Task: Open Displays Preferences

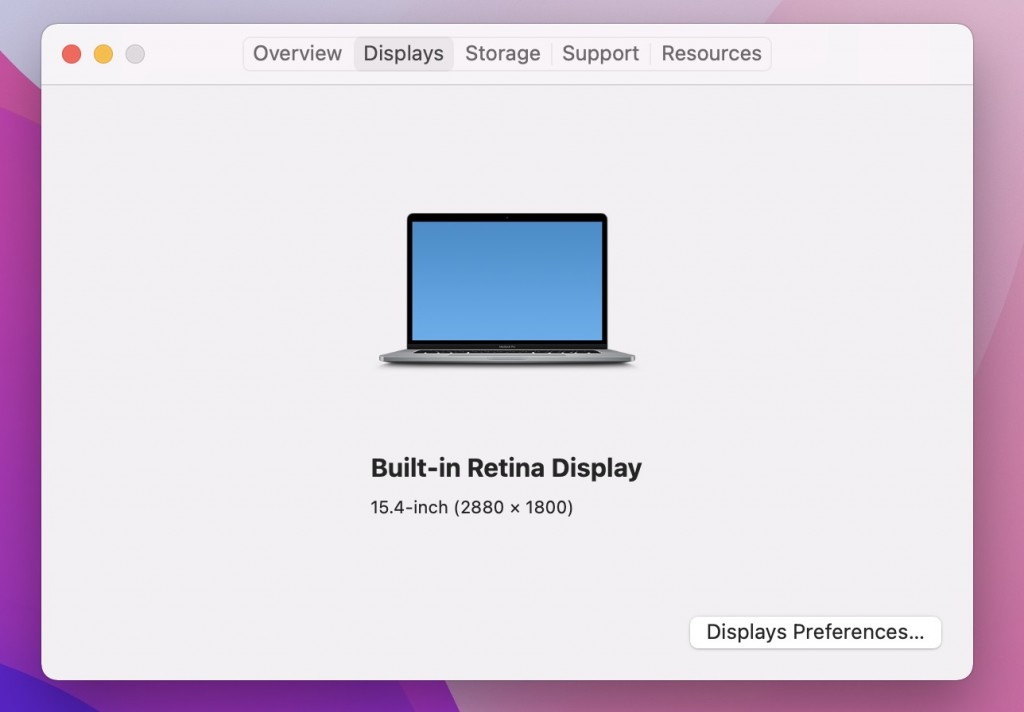Action: point(815,632)
